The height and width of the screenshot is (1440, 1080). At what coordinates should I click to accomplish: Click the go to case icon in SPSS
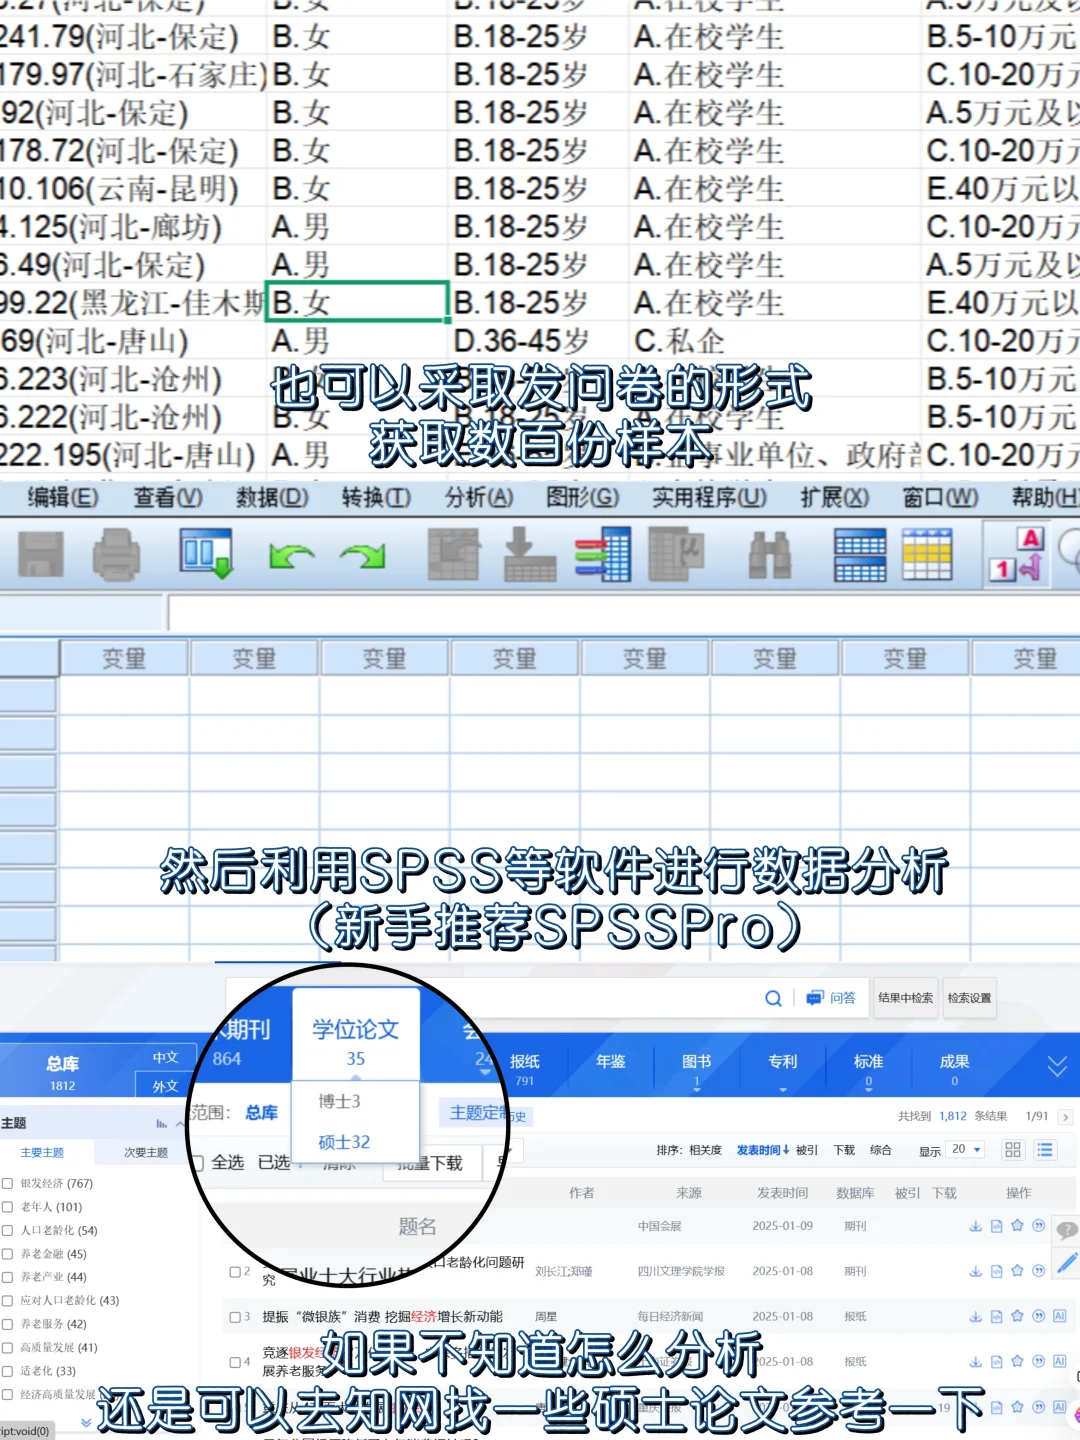click(453, 554)
